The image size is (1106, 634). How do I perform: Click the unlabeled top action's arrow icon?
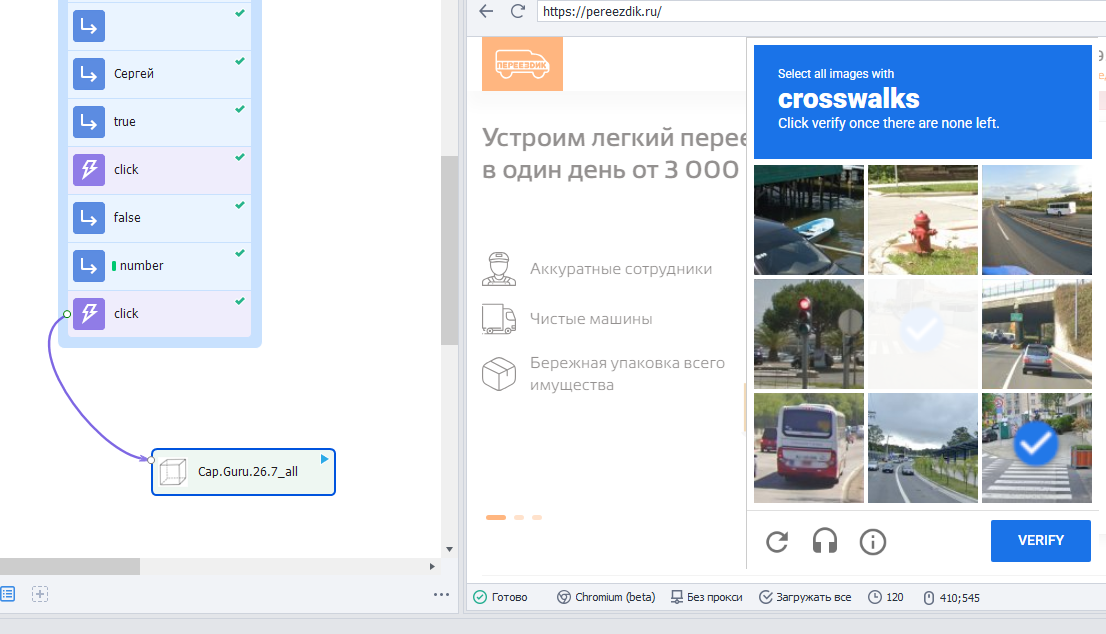[x=89, y=26]
